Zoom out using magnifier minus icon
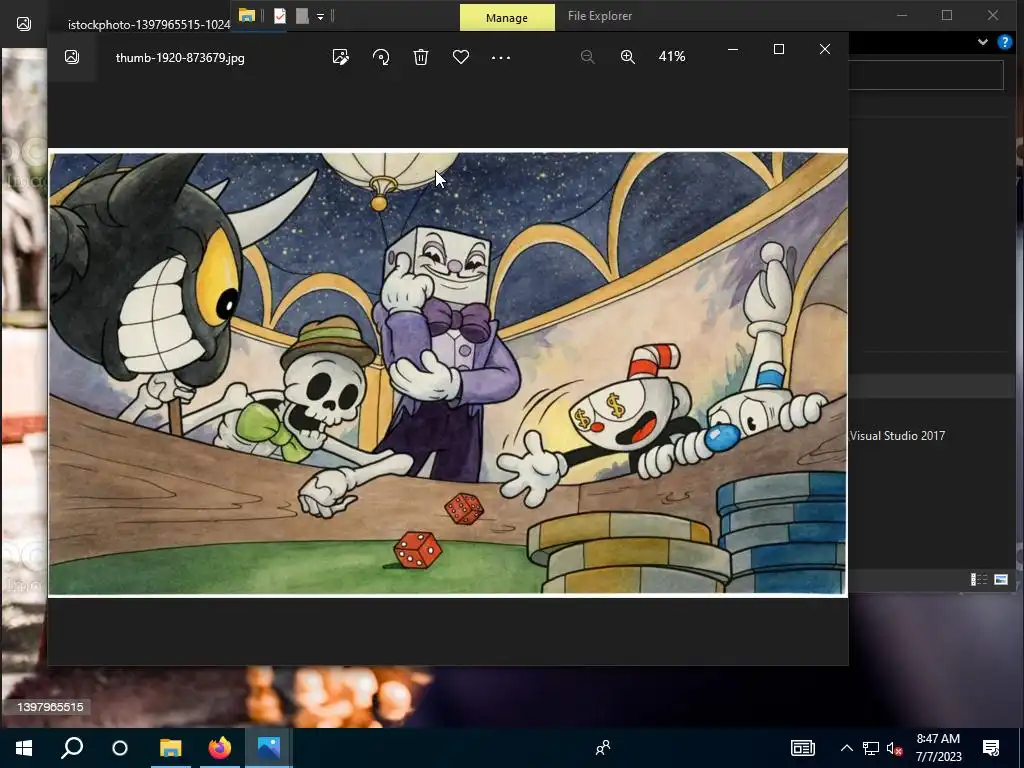This screenshot has width=1024, height=768. click(587, 57)
